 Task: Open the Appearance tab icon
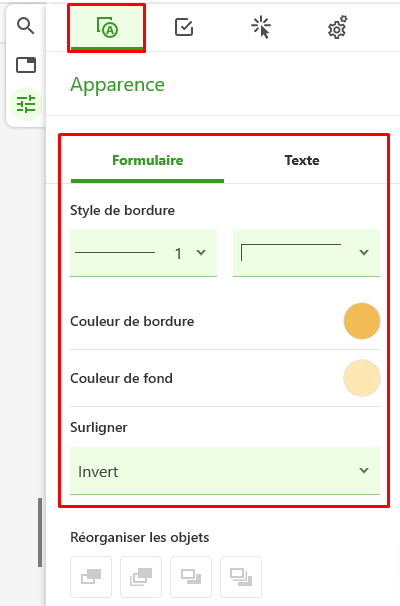coord(107,28)
